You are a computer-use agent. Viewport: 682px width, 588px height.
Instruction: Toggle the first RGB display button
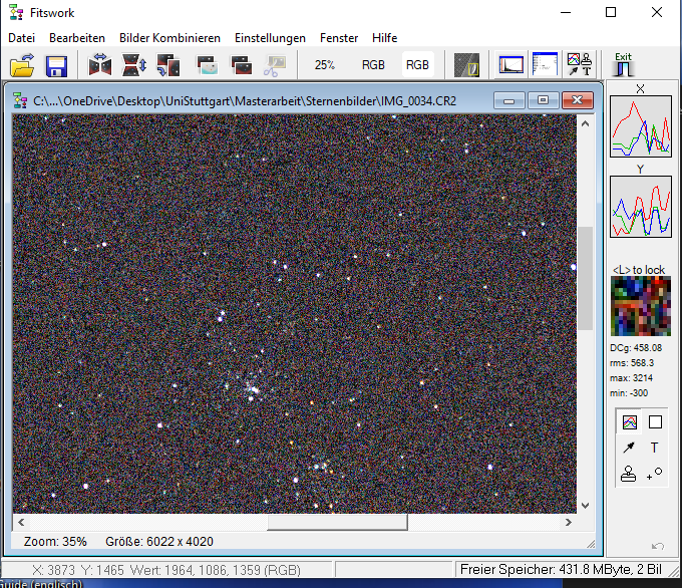coord(373,65)
